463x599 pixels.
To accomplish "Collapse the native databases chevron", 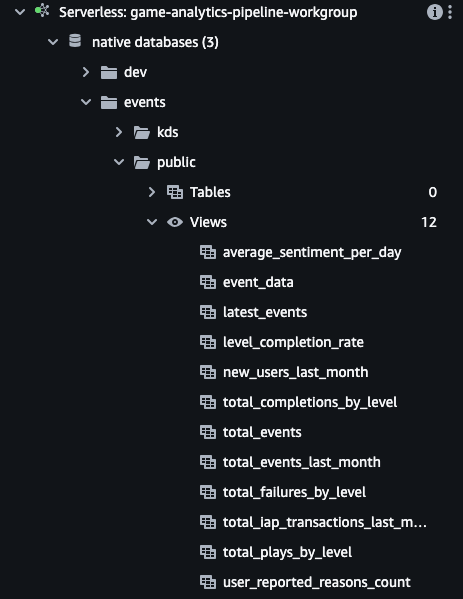I will [53, 42].
